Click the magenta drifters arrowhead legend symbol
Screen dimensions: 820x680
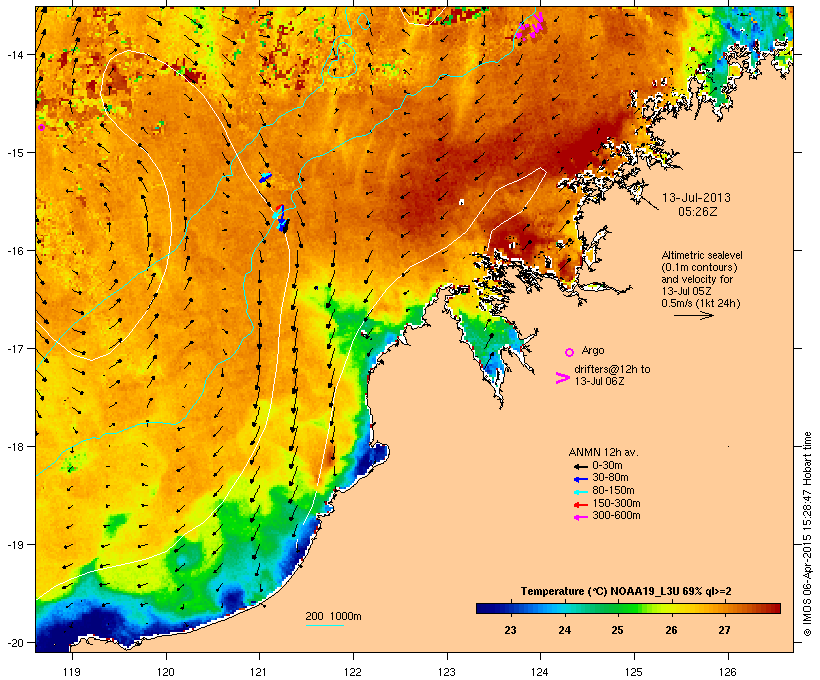coord(562,378)
